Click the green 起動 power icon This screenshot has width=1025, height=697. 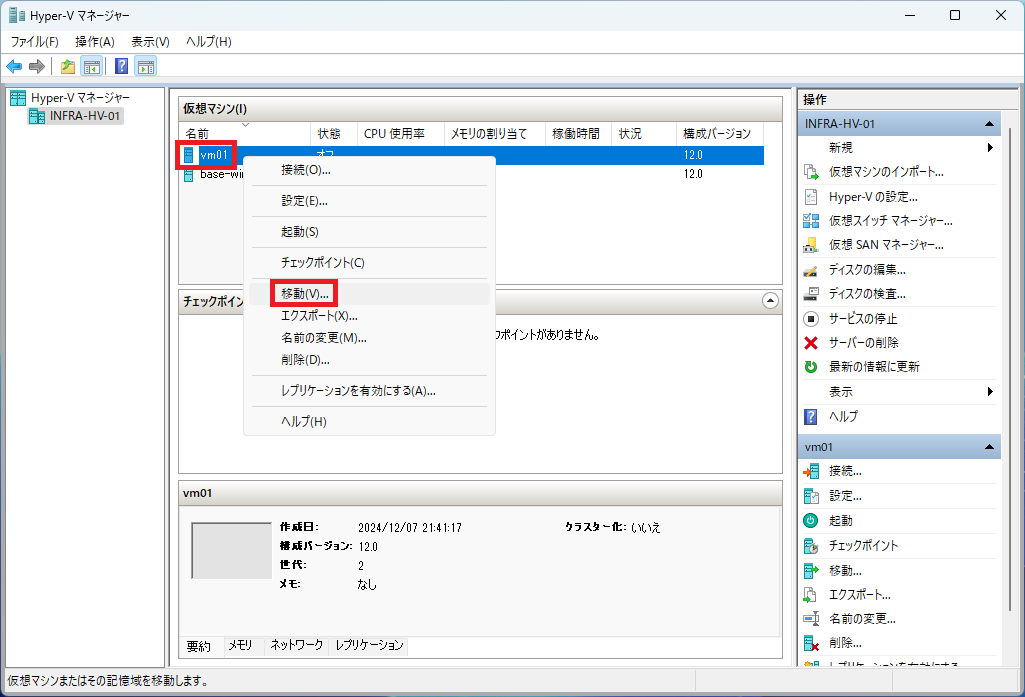811,520
